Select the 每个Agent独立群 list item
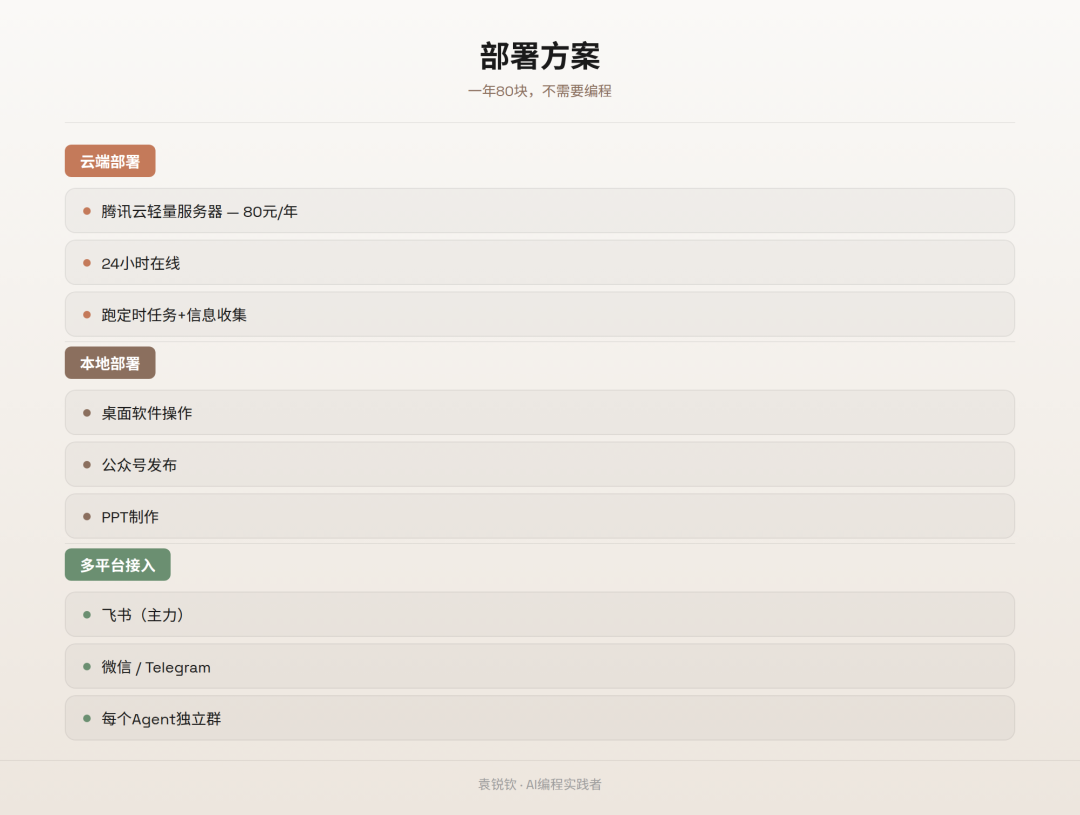 pyautogui.click(x=539, y=718)
